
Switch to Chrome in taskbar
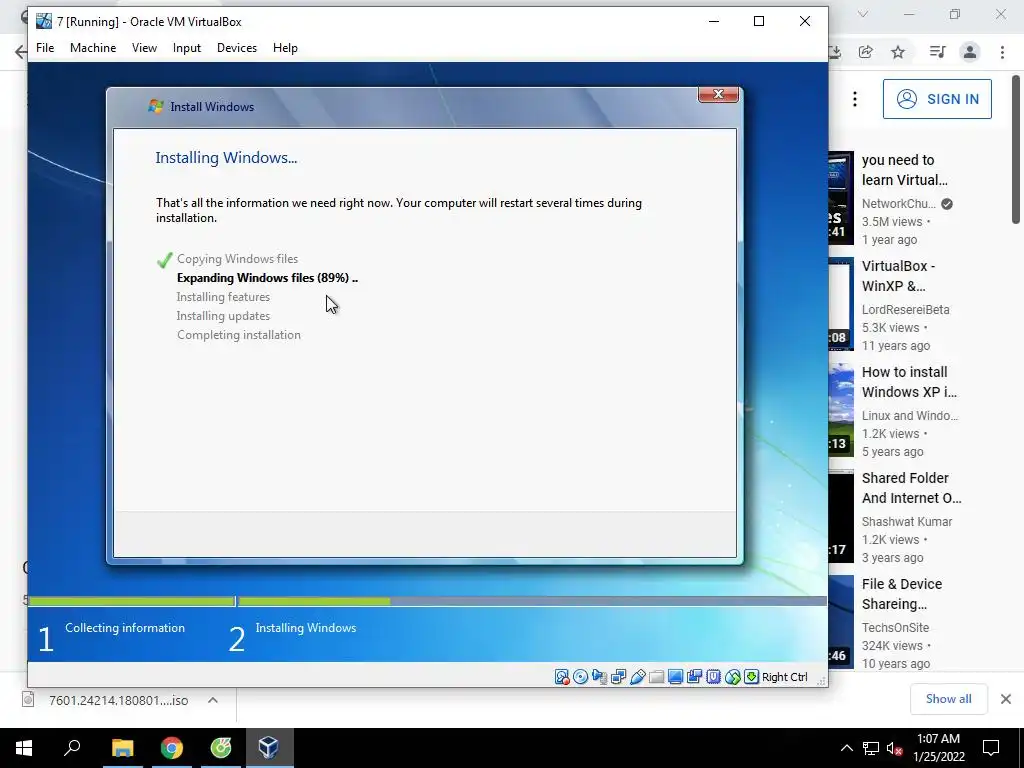(x=172, y=748)
